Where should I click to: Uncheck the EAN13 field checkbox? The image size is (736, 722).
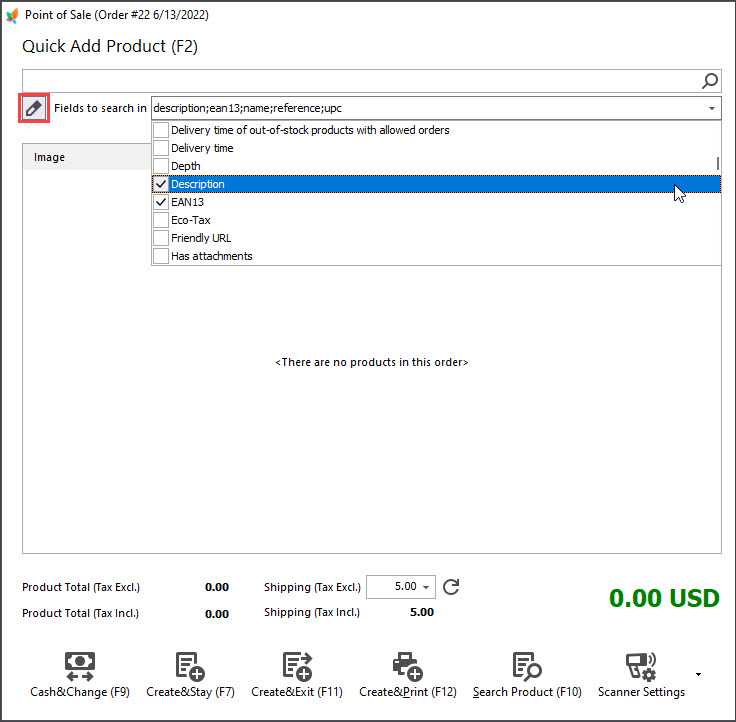pos(161,202)
